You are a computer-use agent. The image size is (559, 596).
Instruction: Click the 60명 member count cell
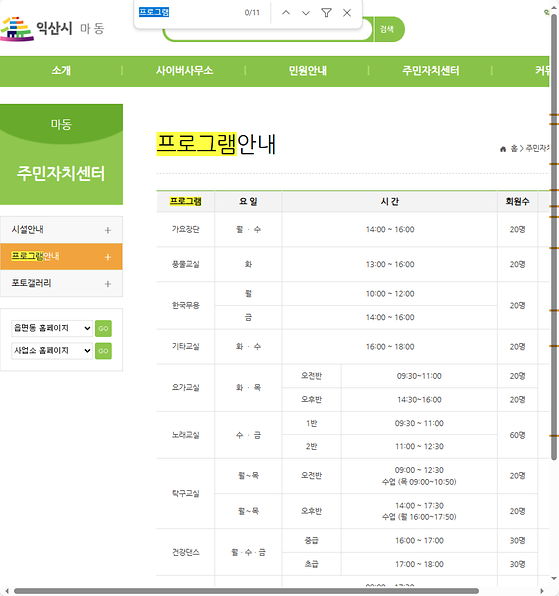click(x=517, y=435)
